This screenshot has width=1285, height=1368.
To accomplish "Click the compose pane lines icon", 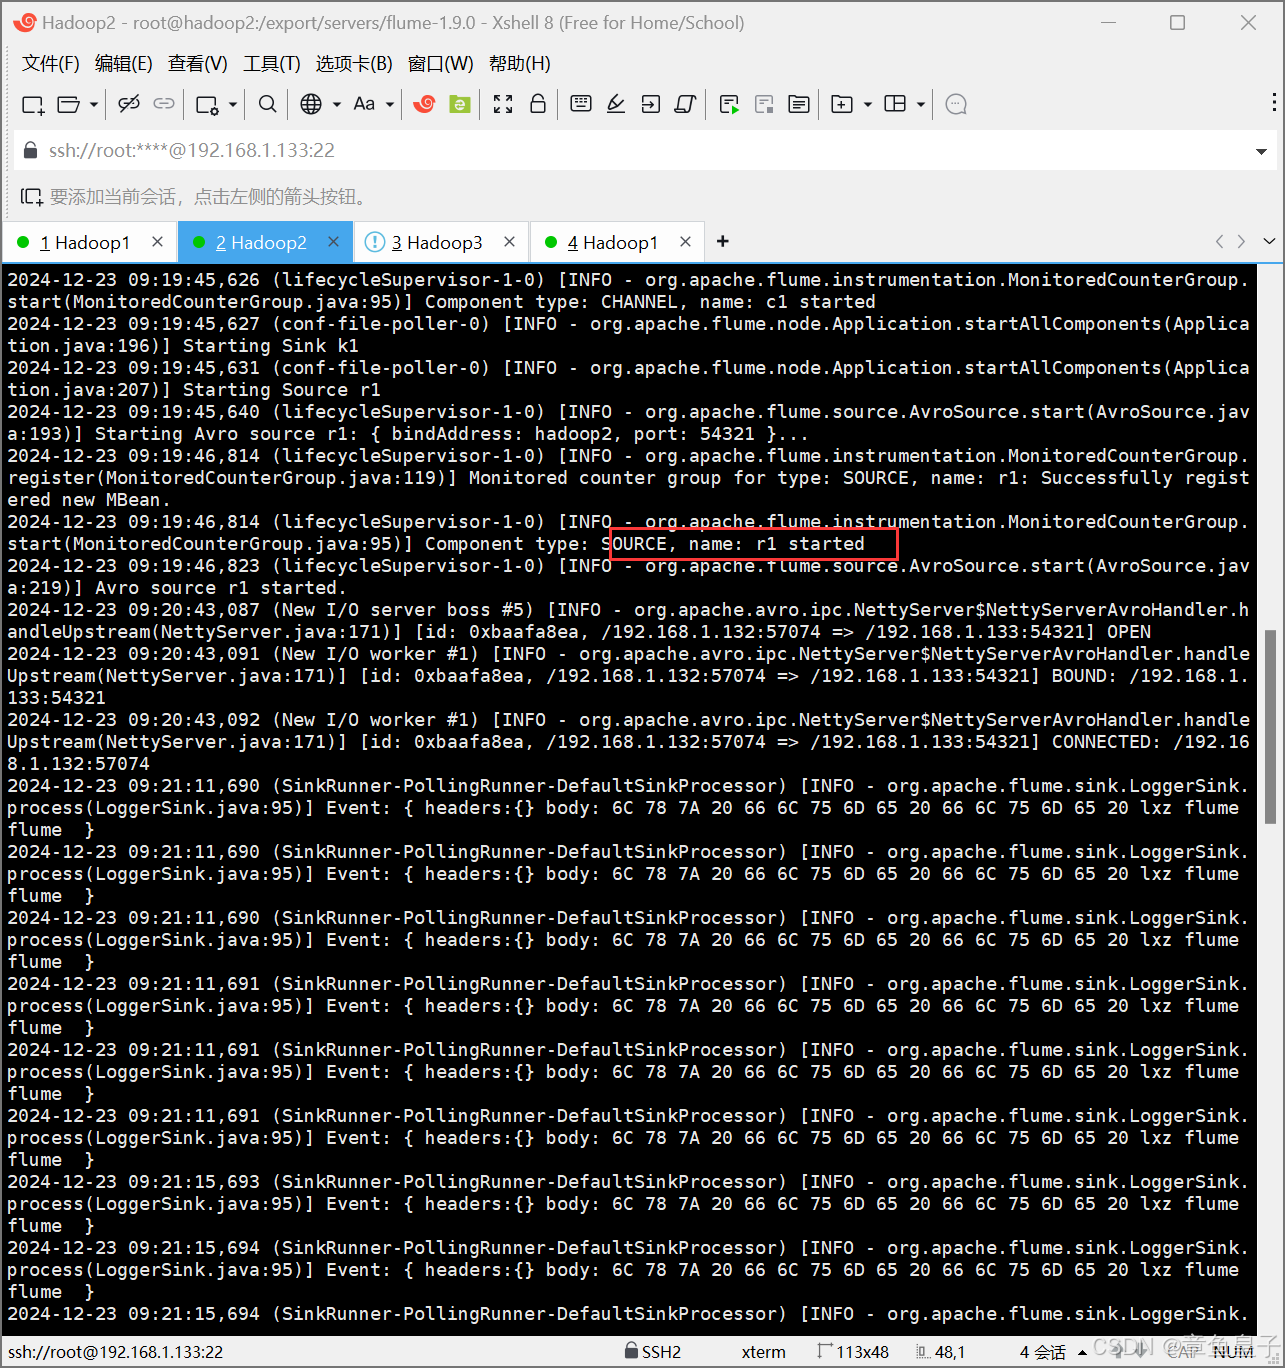I will [x=799, y=104].
